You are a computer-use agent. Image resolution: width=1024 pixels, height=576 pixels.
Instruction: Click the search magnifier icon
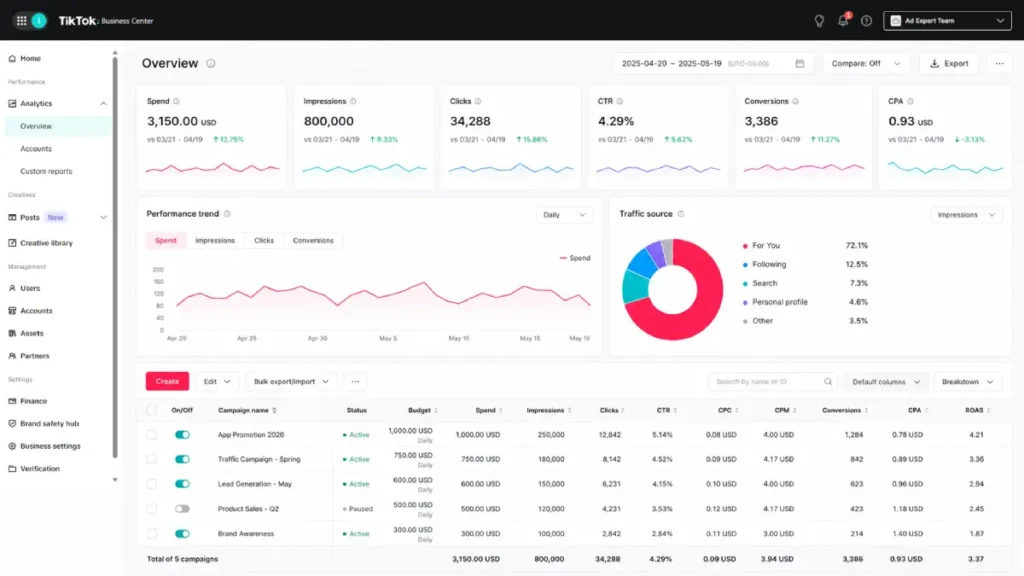coord(828,381)
